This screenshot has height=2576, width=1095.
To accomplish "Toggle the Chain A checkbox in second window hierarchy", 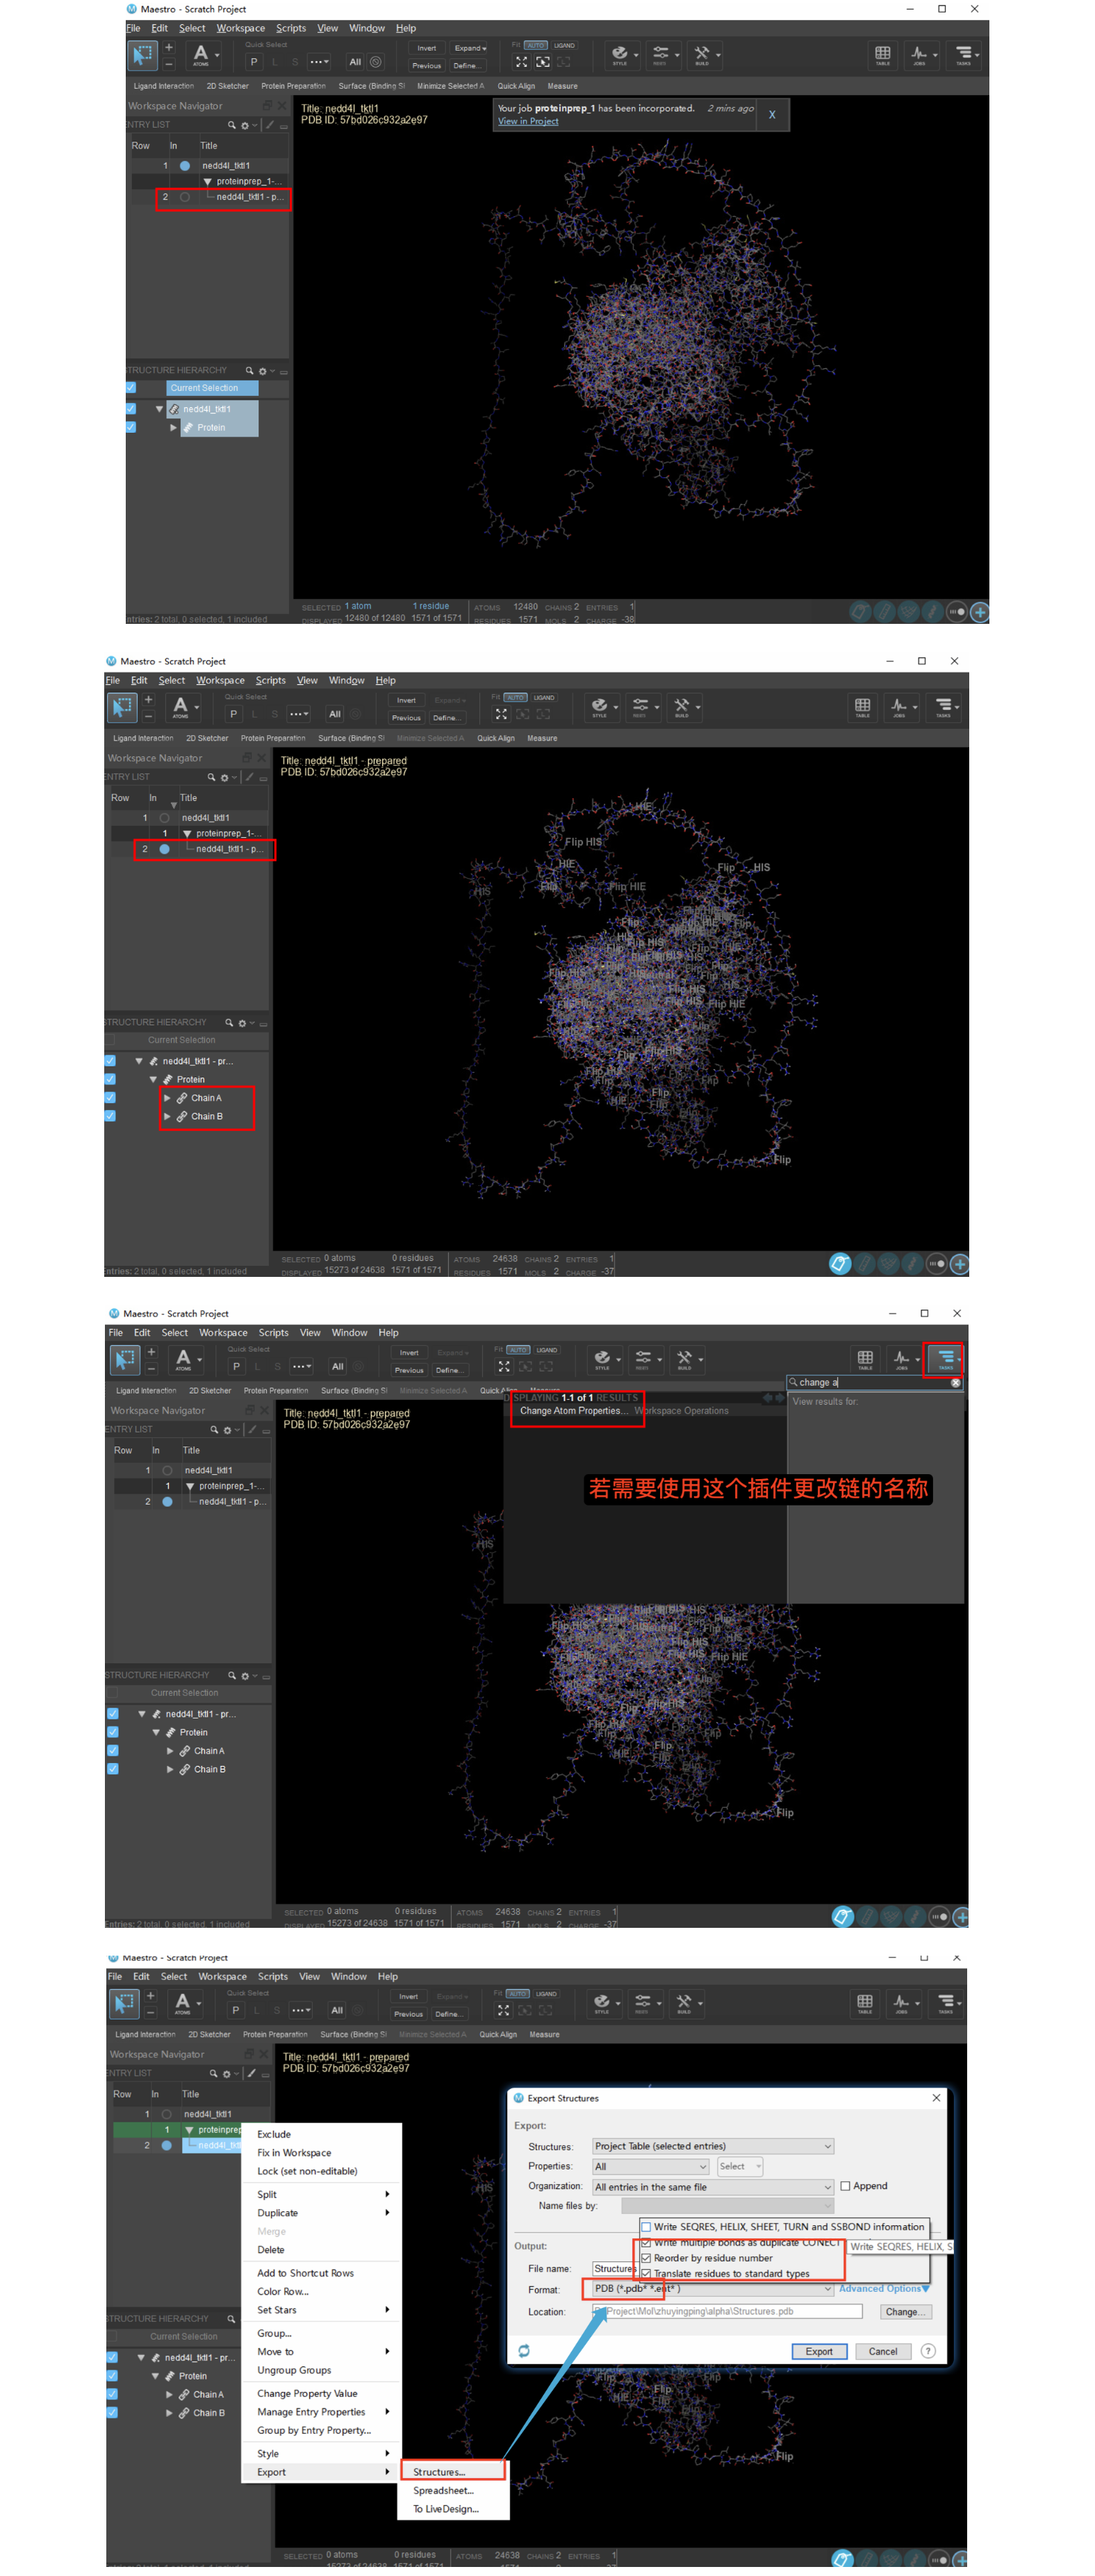I will click(x=110, y=1098).
